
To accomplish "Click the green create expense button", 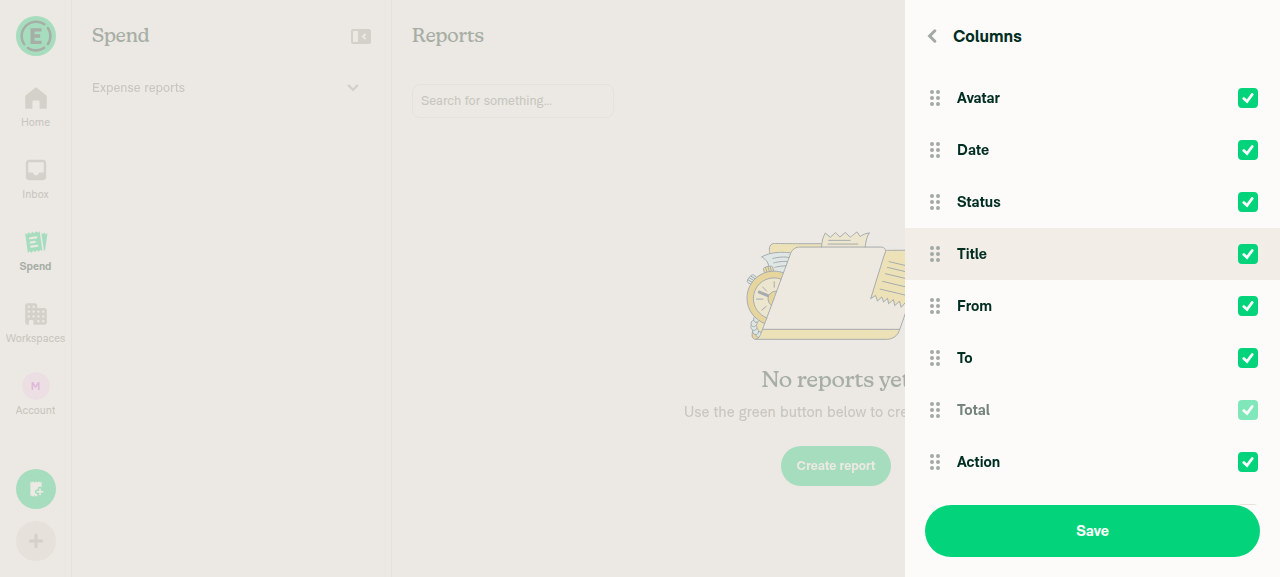I will [36, 489].
